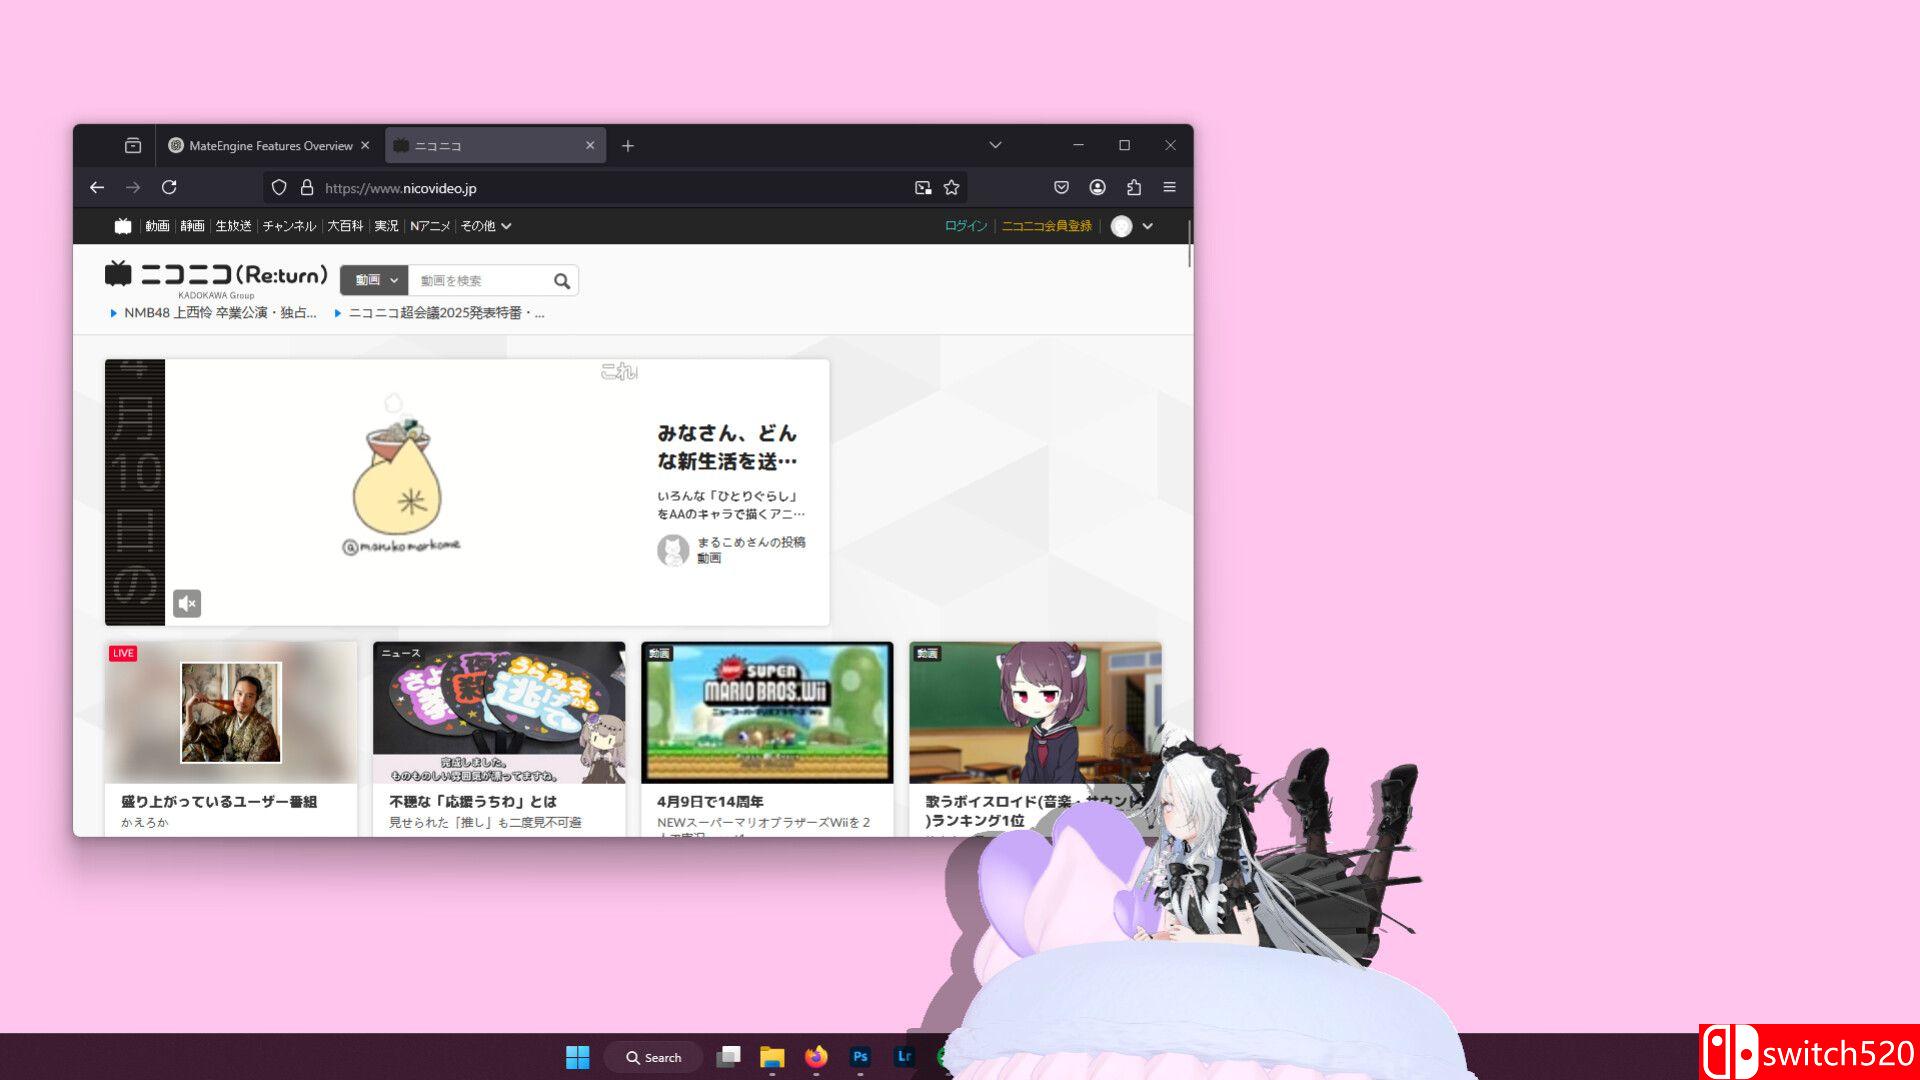Open the Firefox extensions puzzle icon
This screenshot has width=1920, height=1080.
point(1133,187)
